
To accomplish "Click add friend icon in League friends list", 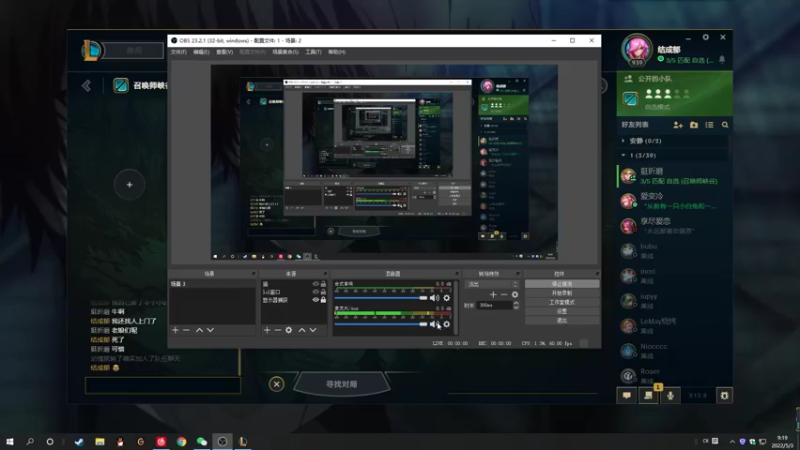I will 678,125.
